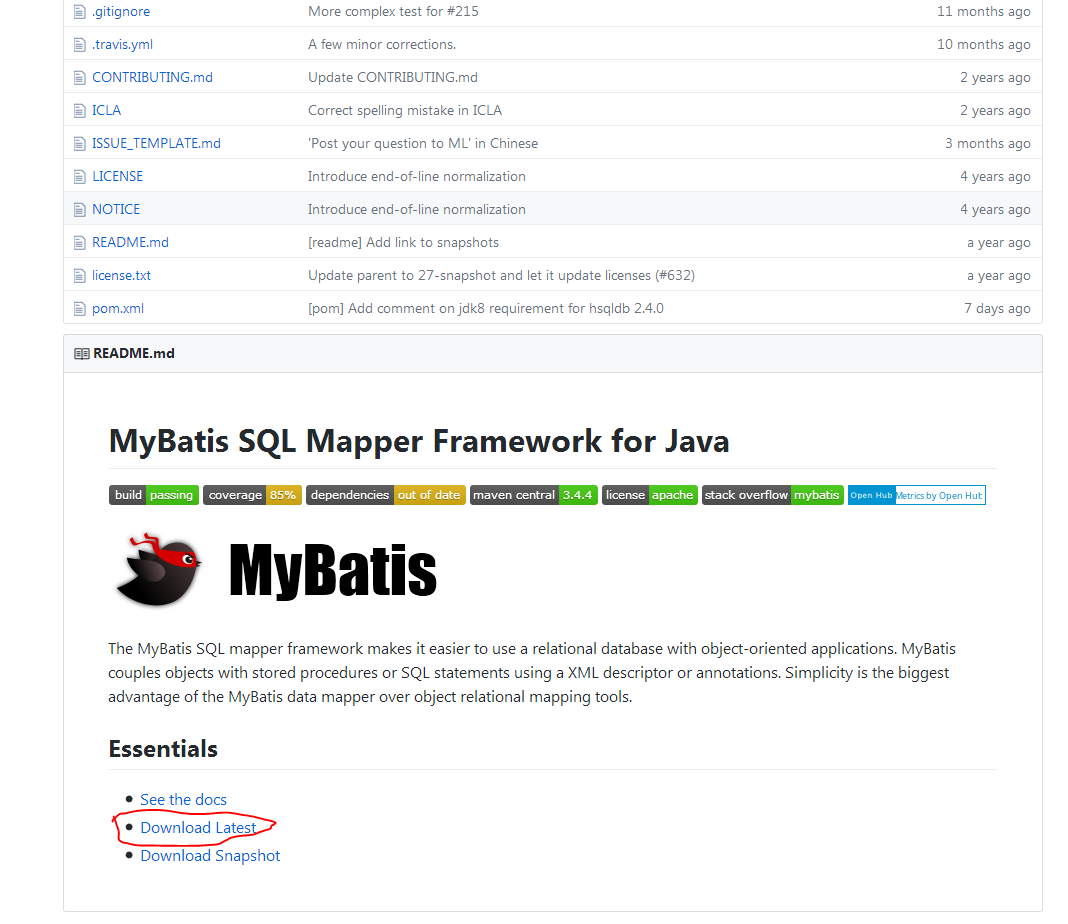This screenshot has height=924, width=1068.
Task: Click the '7 days ago' timestamp
Action: point(997,308)
